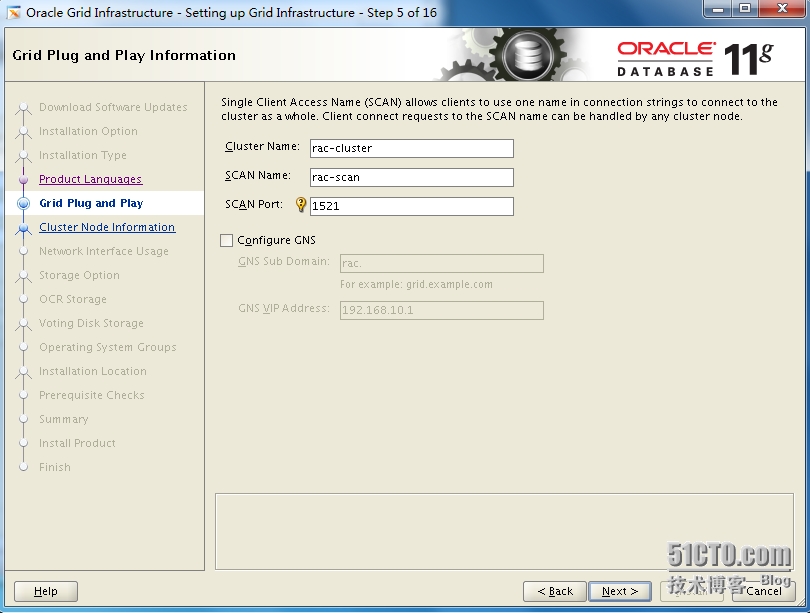Click the Voting Disk Storage step
Screen dimensions: 810x613
tap(91, 323)
